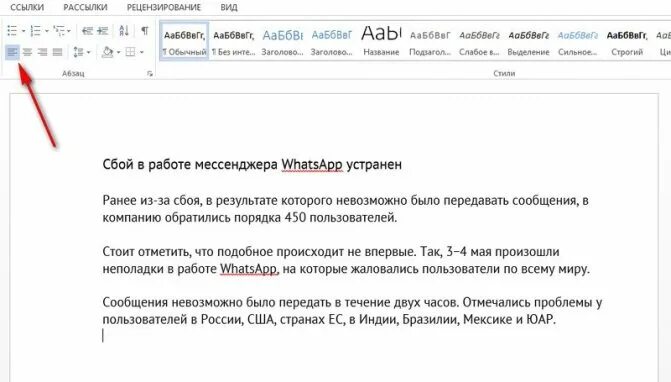The image size is (671, 382).
Task: Justify the text across the width
Action: tap(57, 52)
